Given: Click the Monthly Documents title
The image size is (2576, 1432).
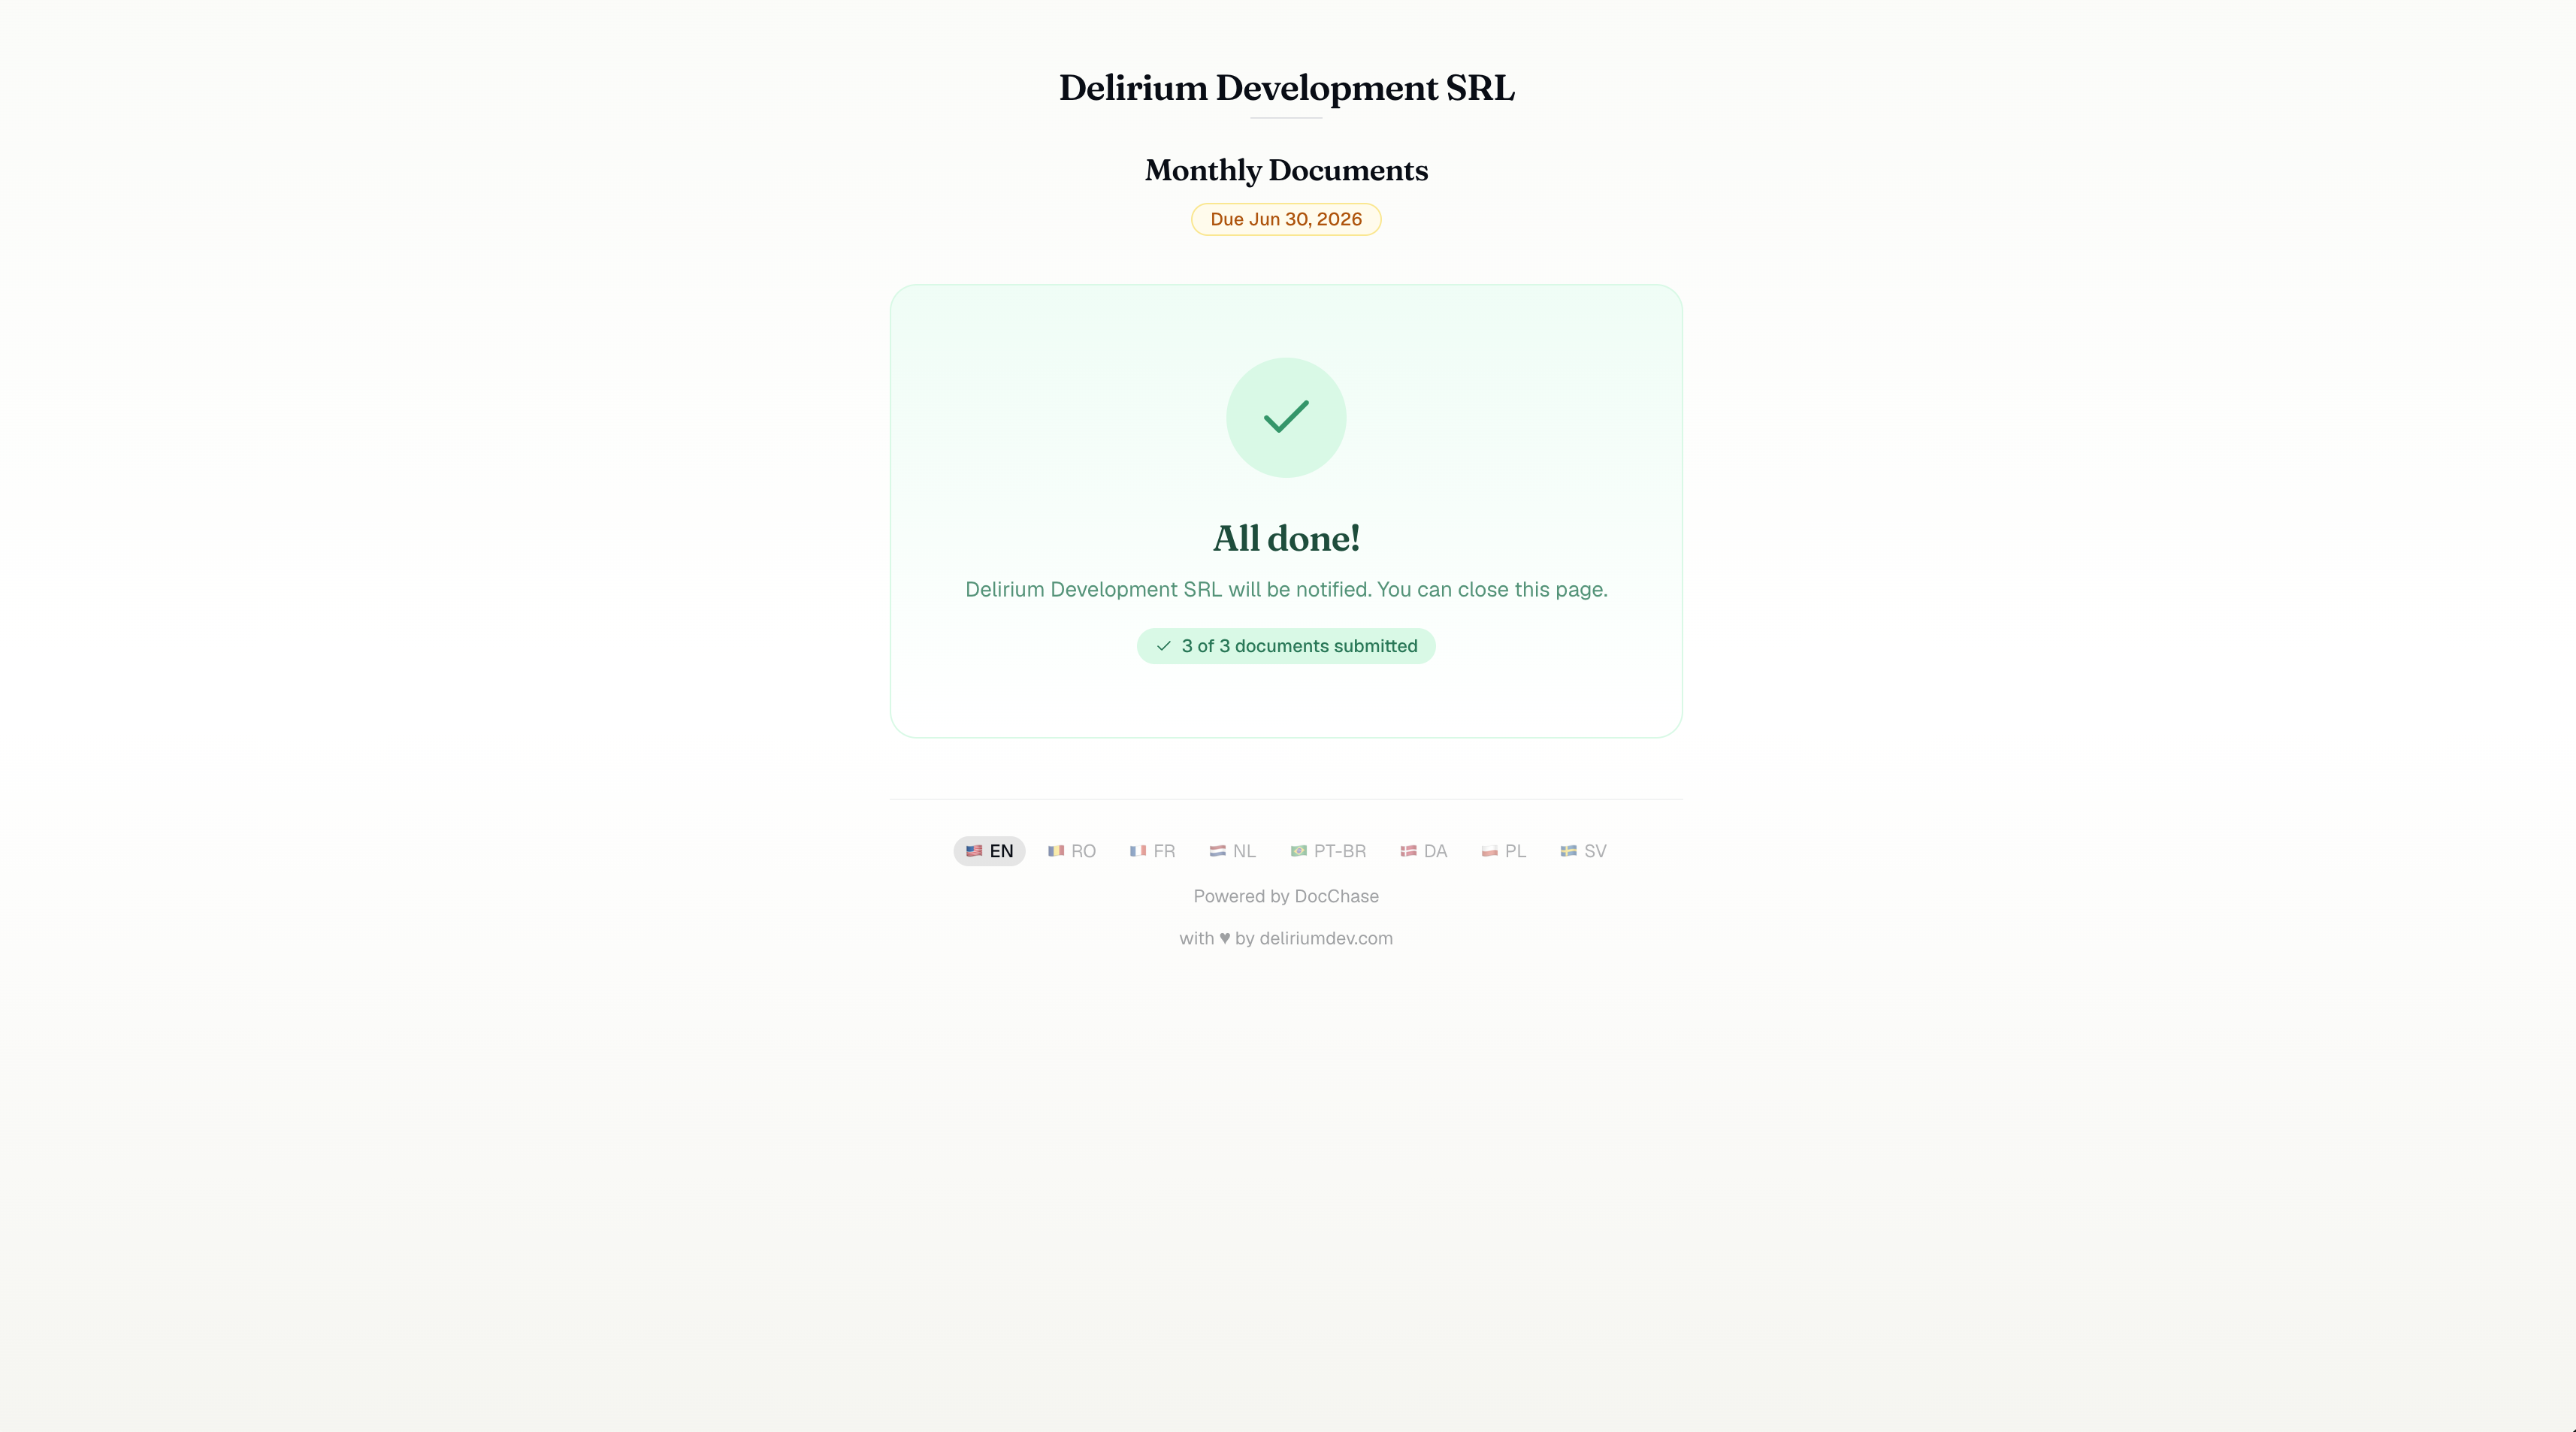Looking at the screenshot, I should 1286,170.
